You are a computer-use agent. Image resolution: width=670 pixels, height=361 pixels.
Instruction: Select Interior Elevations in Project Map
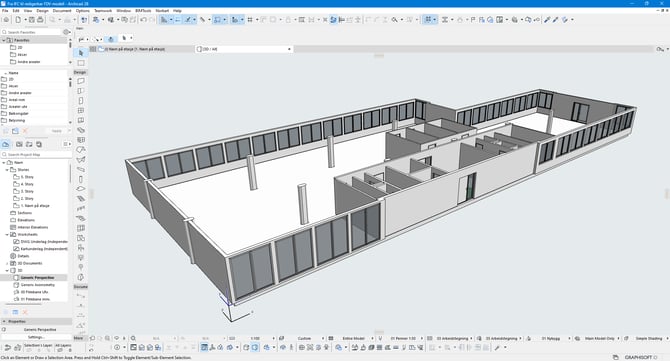pyautogui.click(x=33, y=227)
